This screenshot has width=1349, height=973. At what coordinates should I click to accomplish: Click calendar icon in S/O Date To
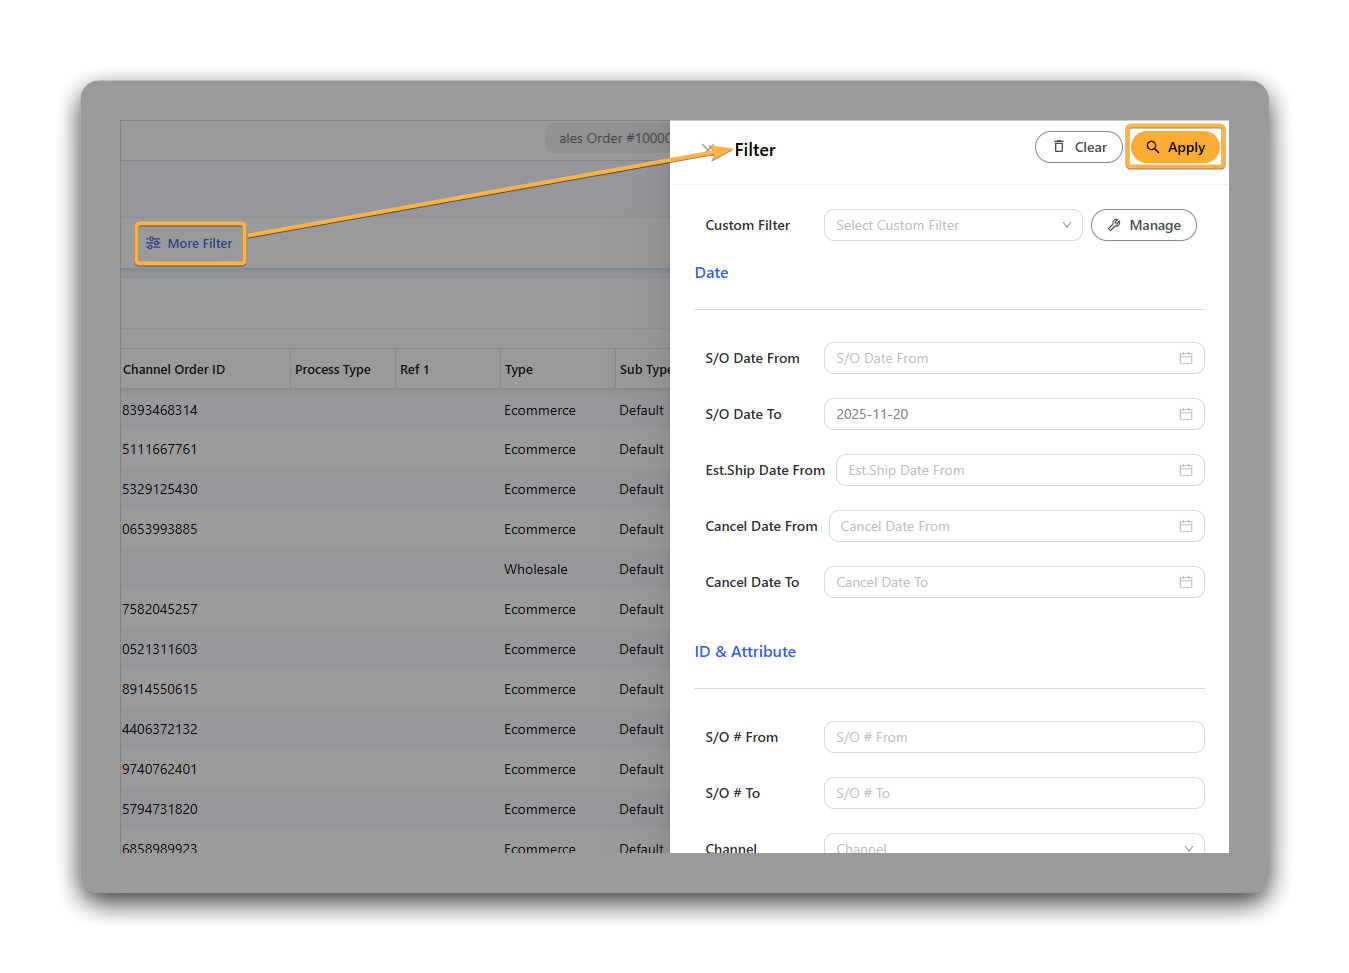[1185, 414]
